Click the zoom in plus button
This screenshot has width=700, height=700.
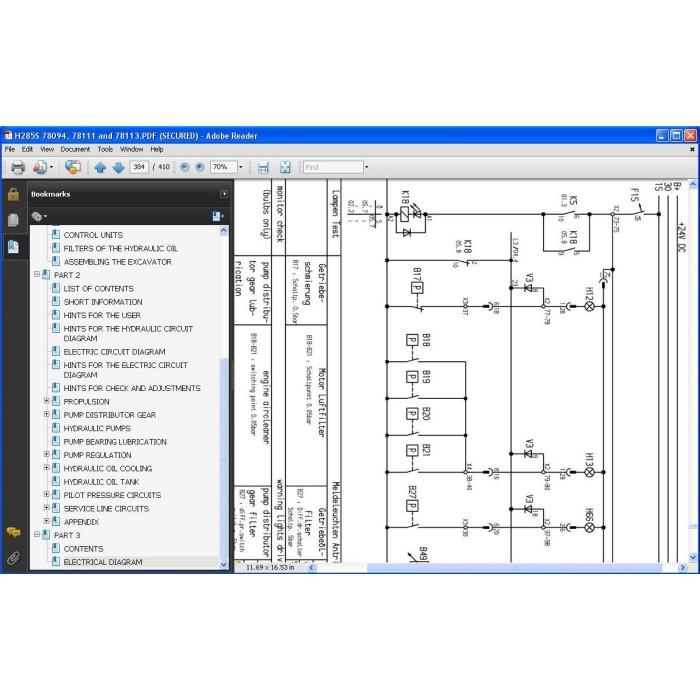[200, 167]
